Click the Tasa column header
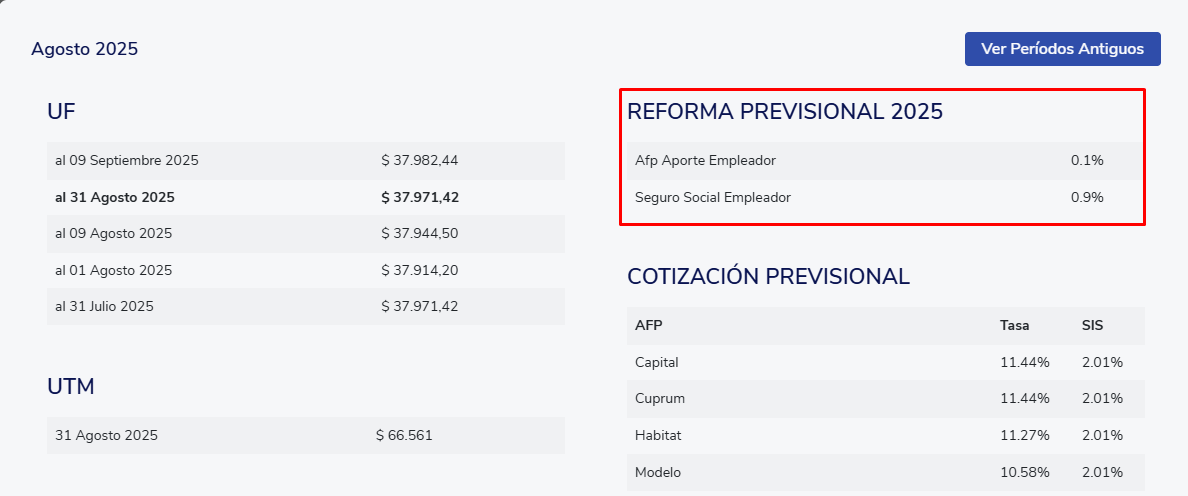This screenshot has height=496, width=1188. click(1014, 326)
